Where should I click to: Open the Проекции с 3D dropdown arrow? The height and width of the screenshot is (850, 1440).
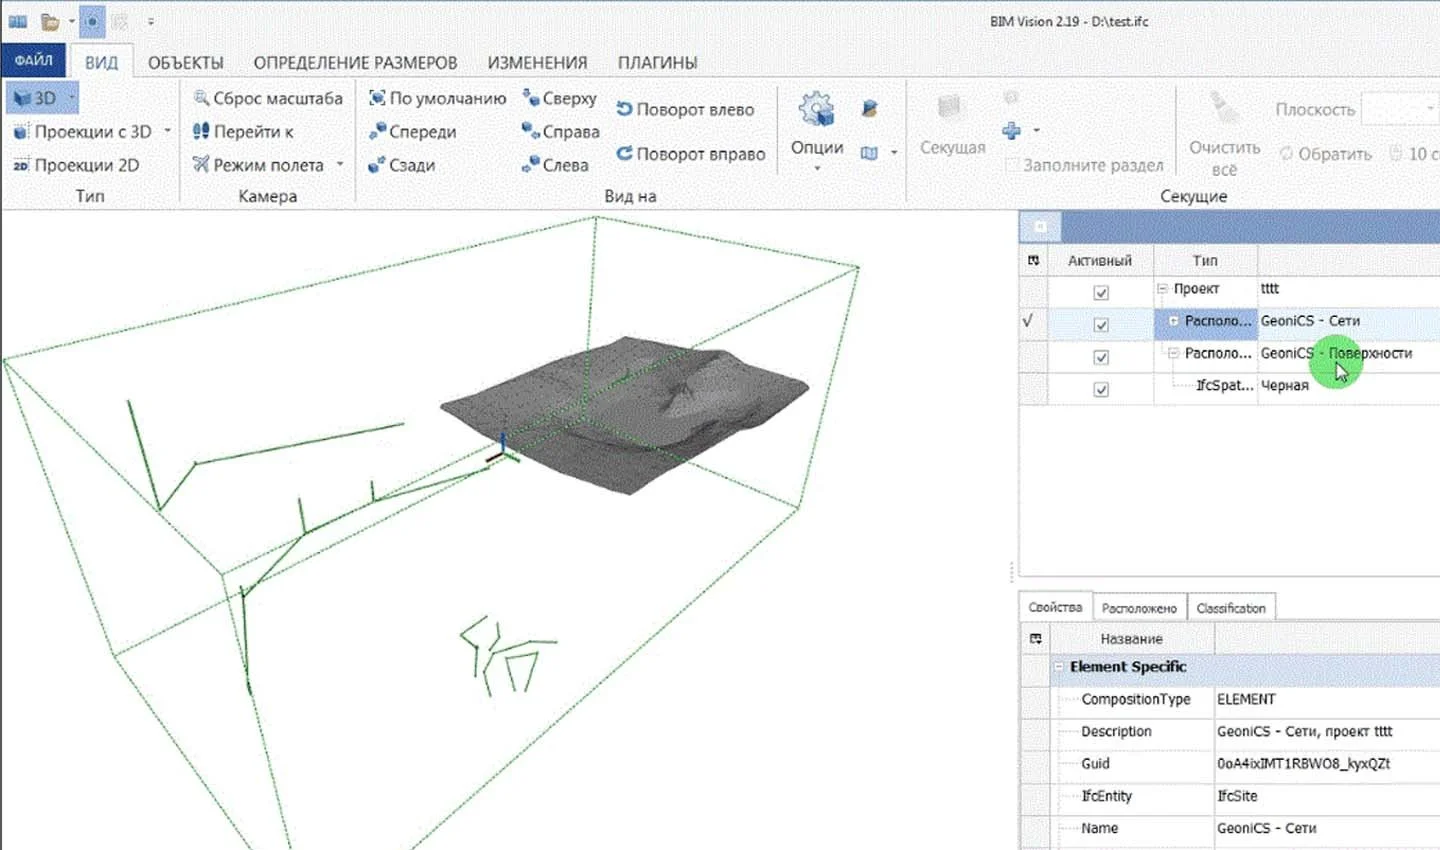(167, 132)
